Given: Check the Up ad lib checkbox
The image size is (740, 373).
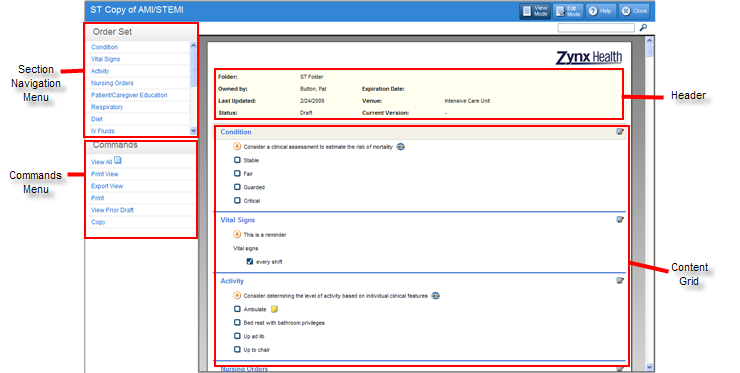Looking at the screenshot, I should tap(237, 336).
